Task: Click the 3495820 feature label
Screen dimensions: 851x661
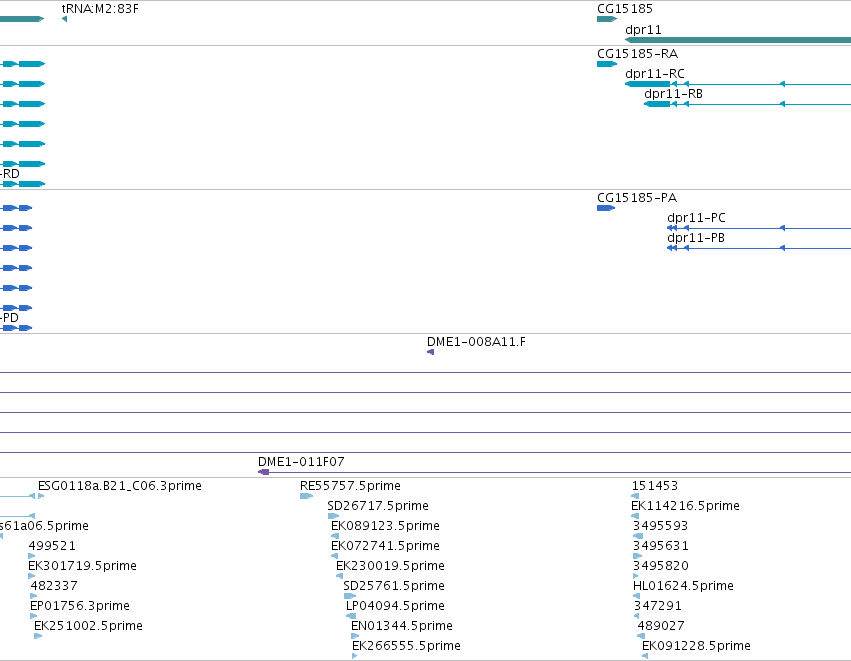Action: pyautogui.click(x=661, y=566)
